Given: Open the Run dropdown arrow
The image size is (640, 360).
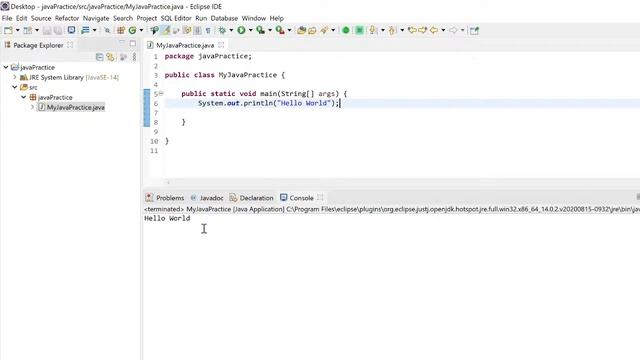Looking at the screenshot, I should coord(251,30).
